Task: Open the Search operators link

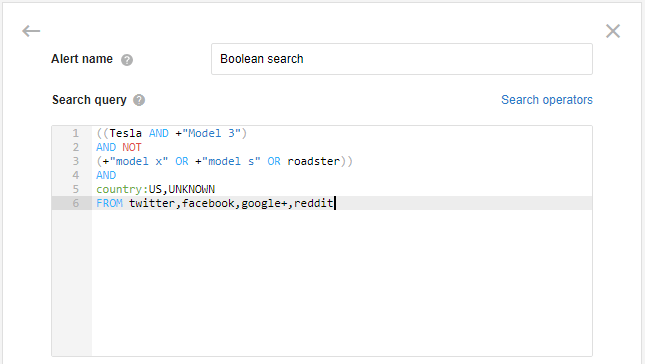Action: tap(547, 100)
